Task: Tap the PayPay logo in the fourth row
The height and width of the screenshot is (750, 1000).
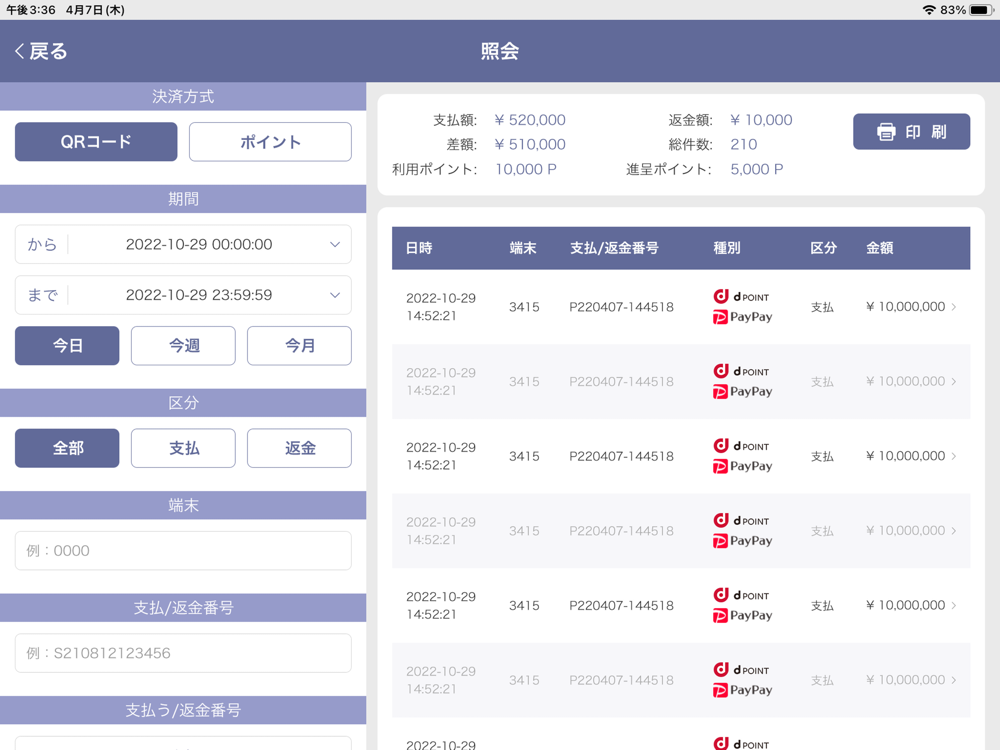Action: pos(742,541)
